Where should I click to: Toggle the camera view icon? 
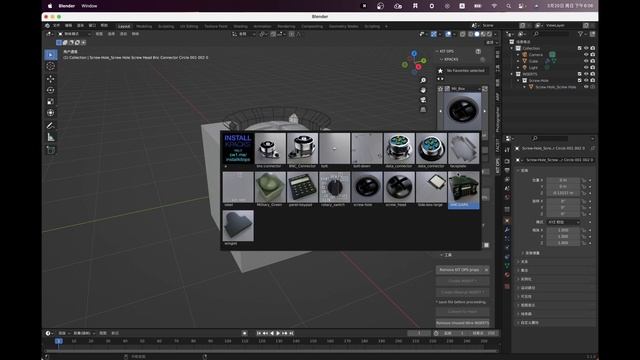[423, 100]
